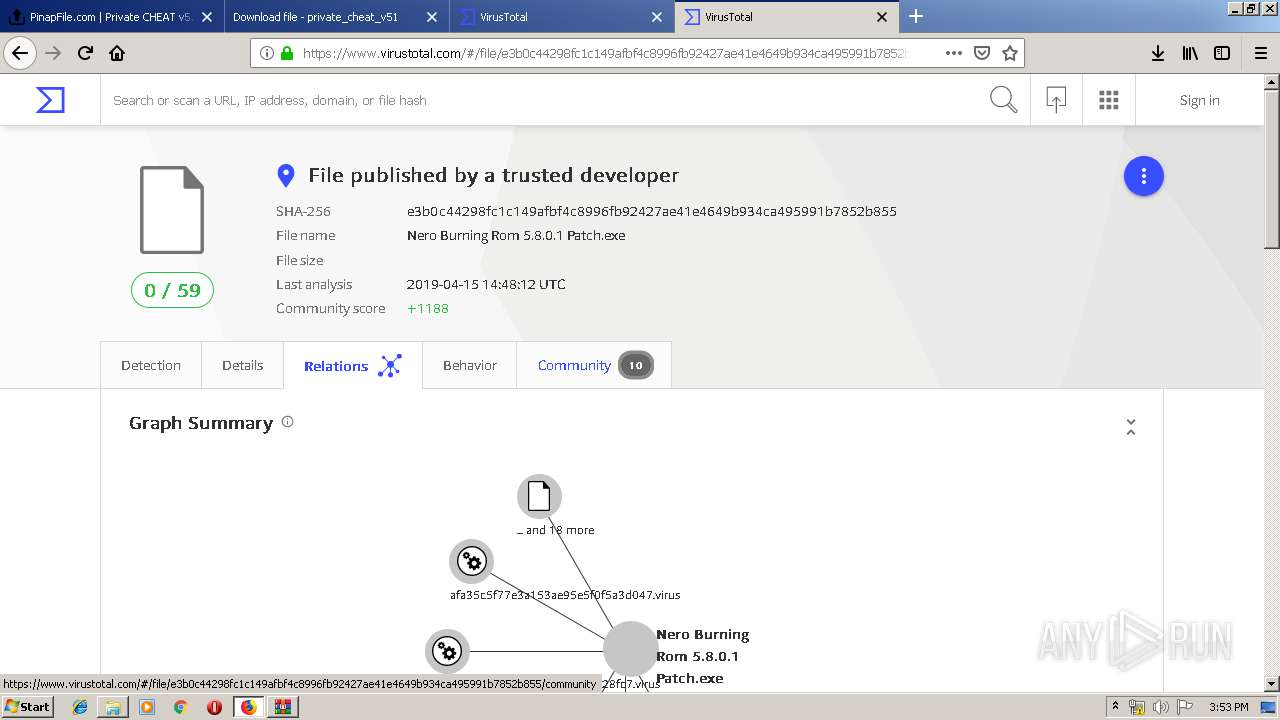1280x720 pixels.
Task: Click the Pocket save icon
Action: 982,53
